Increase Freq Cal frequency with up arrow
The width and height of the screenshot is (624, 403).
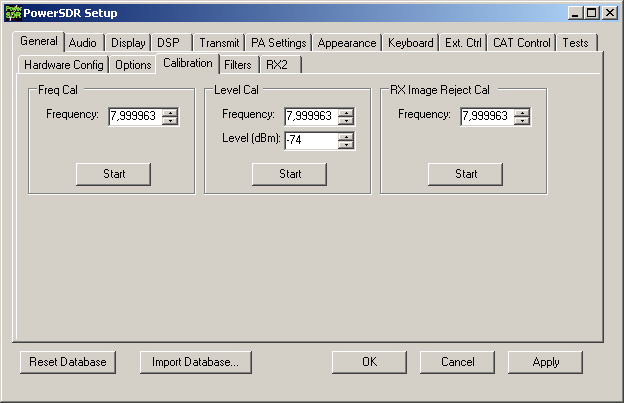[171, 112]
